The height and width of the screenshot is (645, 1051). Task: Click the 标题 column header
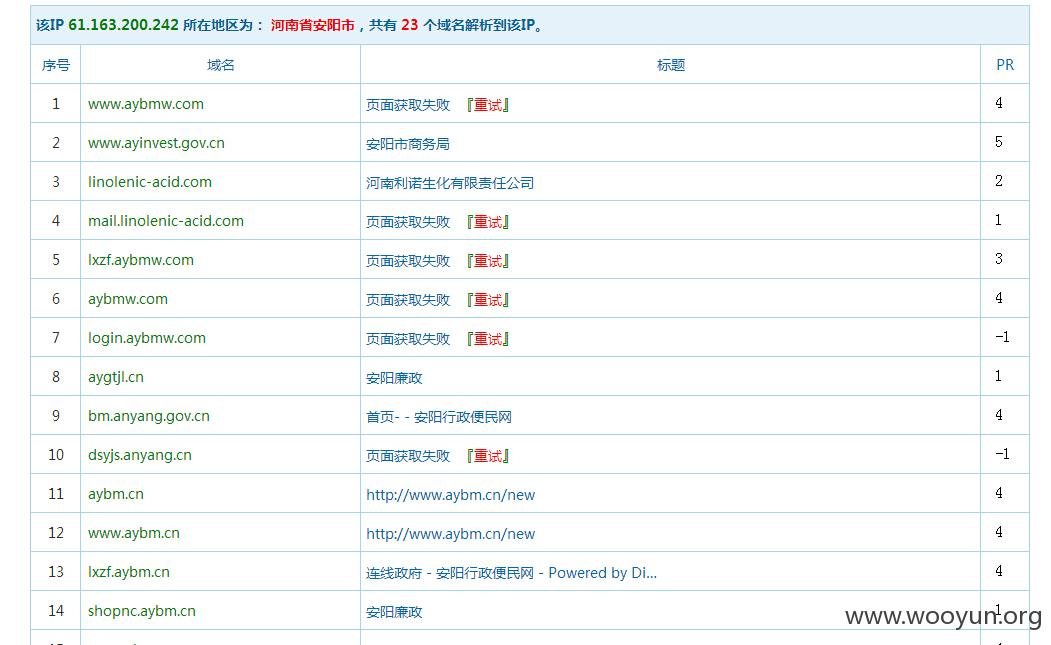pos(670,65)
